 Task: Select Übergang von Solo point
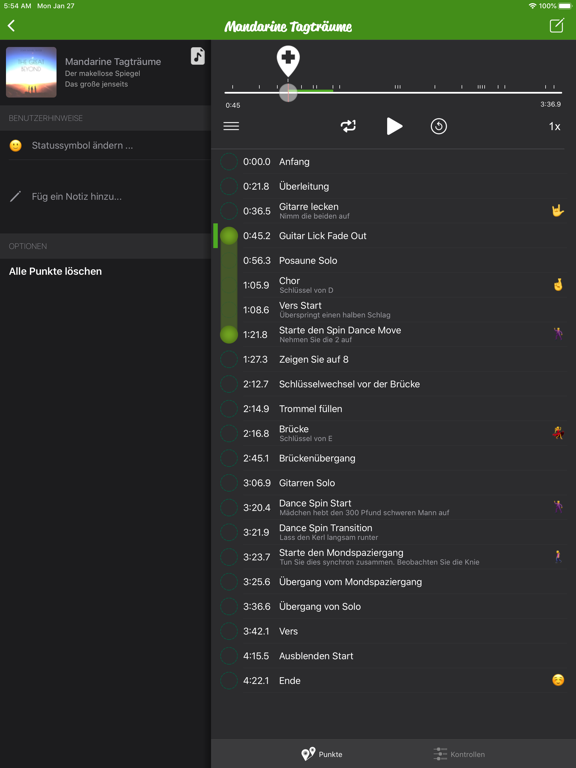point(392,606)
